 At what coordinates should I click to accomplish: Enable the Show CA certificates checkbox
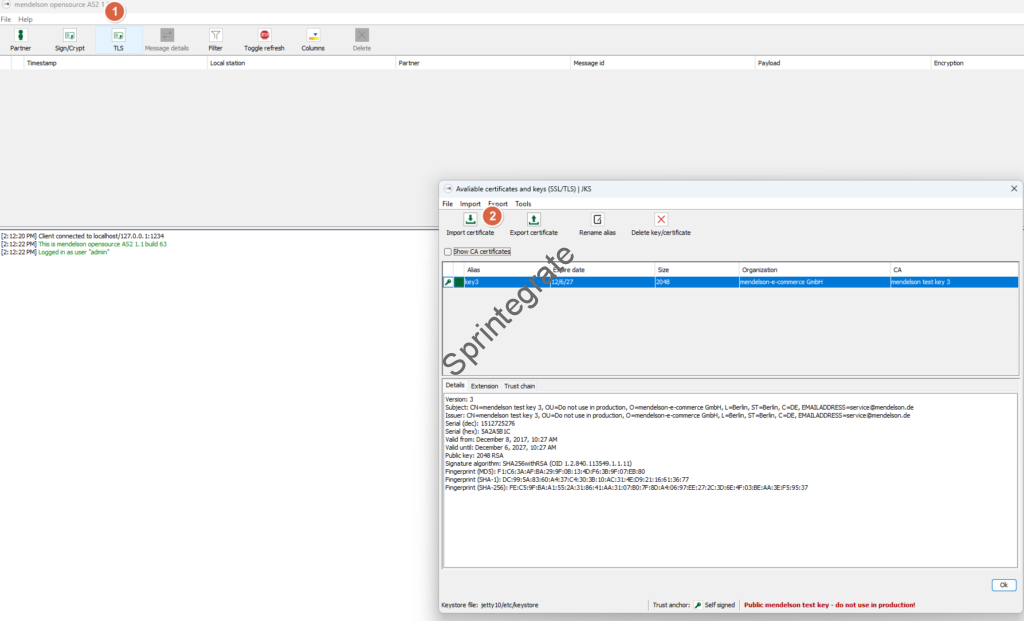448,252
